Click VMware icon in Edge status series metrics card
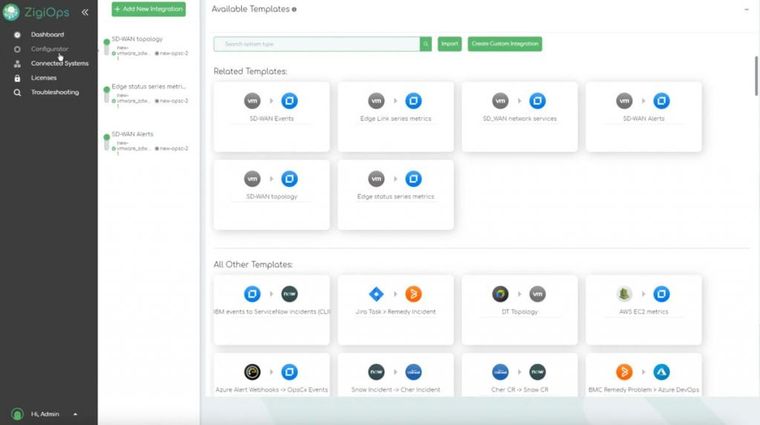 tap(377, 179)
